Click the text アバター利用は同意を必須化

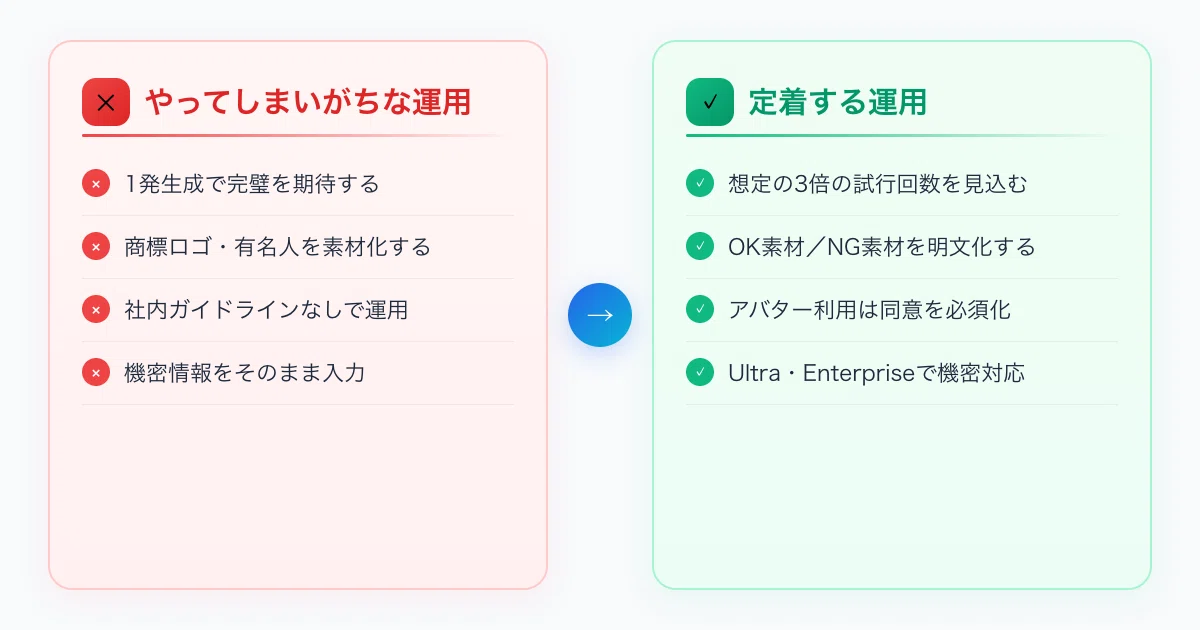point(870,310)
